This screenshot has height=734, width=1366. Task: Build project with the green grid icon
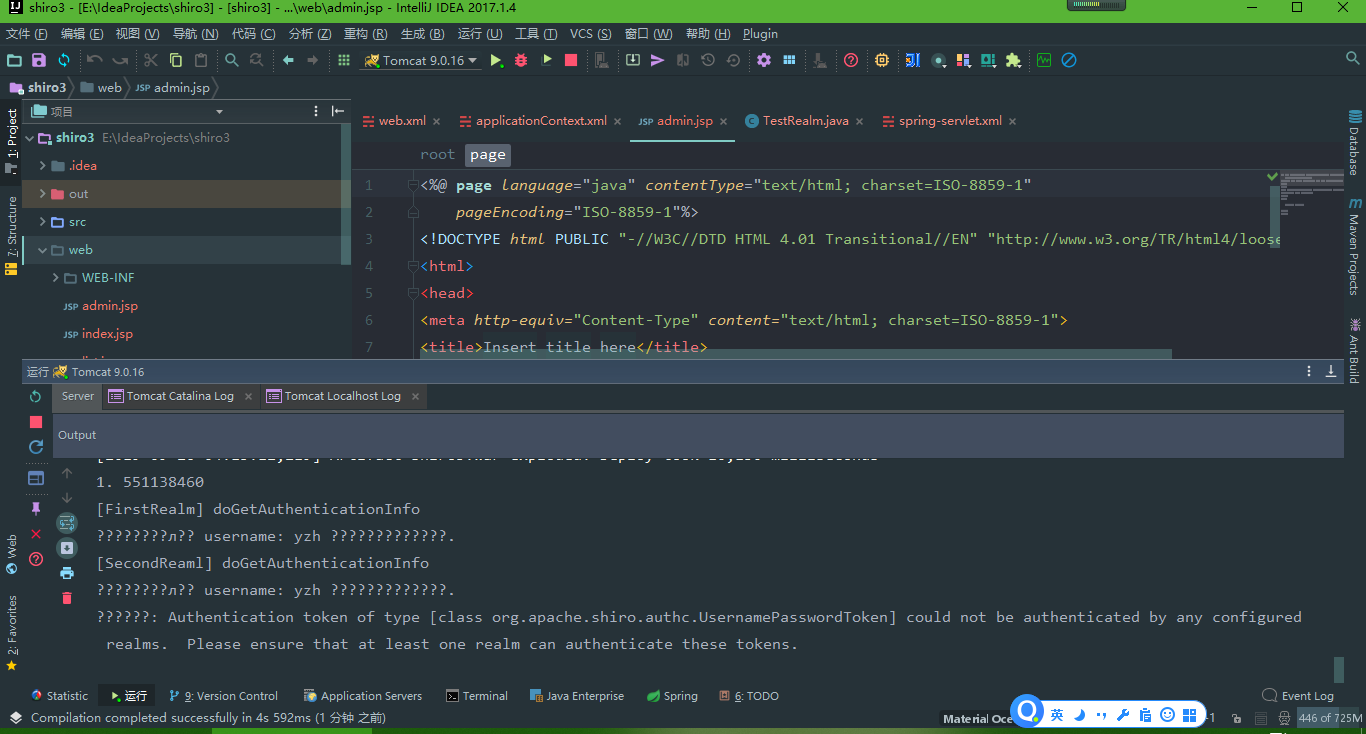point(344,60)
